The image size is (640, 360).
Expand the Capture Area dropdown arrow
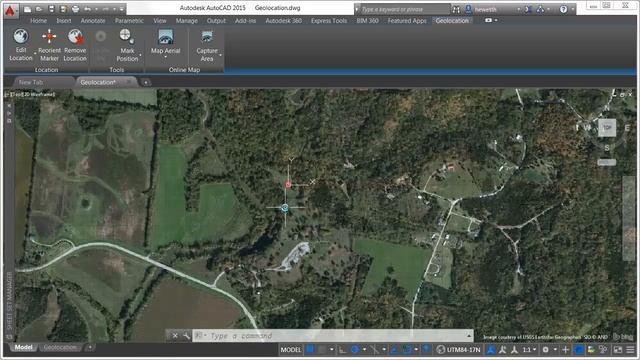pyautogui.click(x=220, y=55)
